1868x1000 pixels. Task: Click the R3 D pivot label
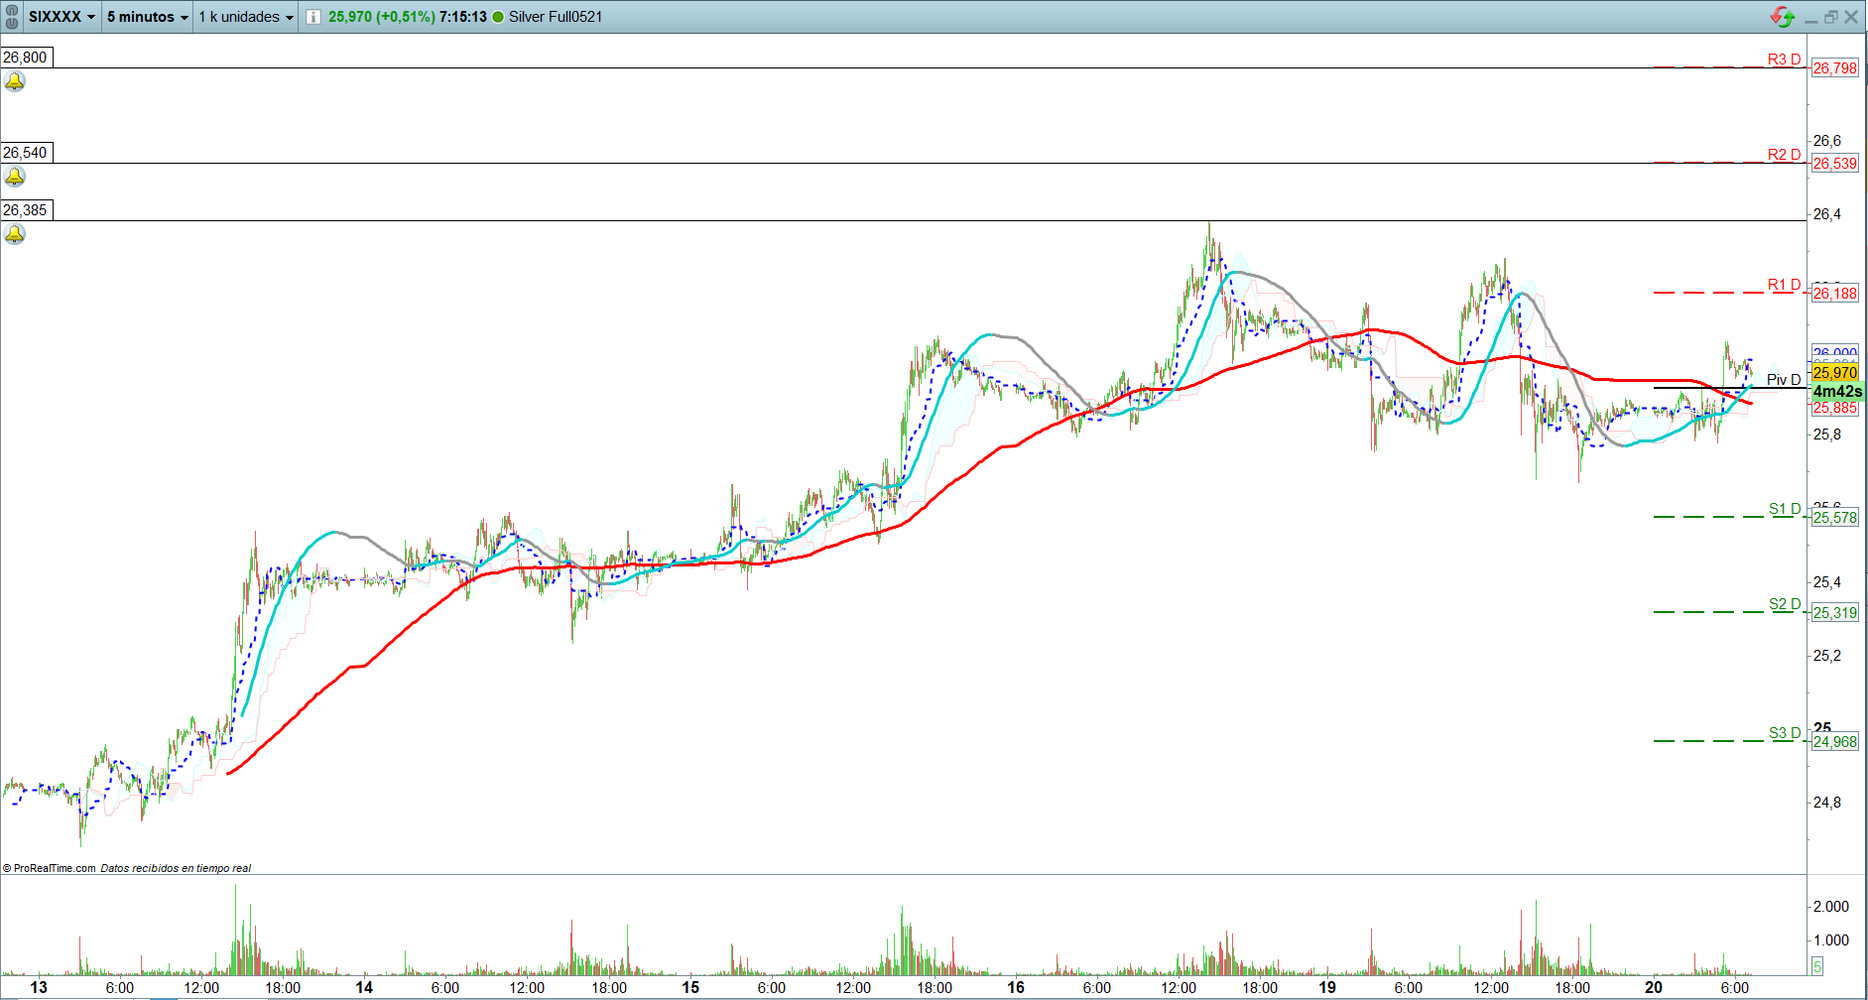coord(1784,59)
